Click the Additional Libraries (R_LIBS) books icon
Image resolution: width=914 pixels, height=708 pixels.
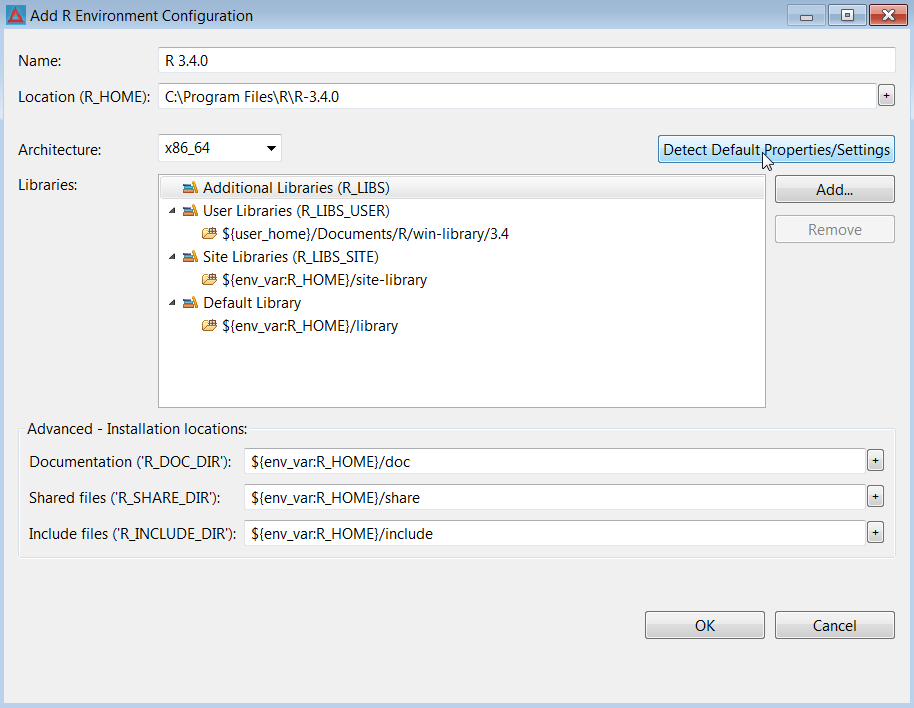pos(190,188)
